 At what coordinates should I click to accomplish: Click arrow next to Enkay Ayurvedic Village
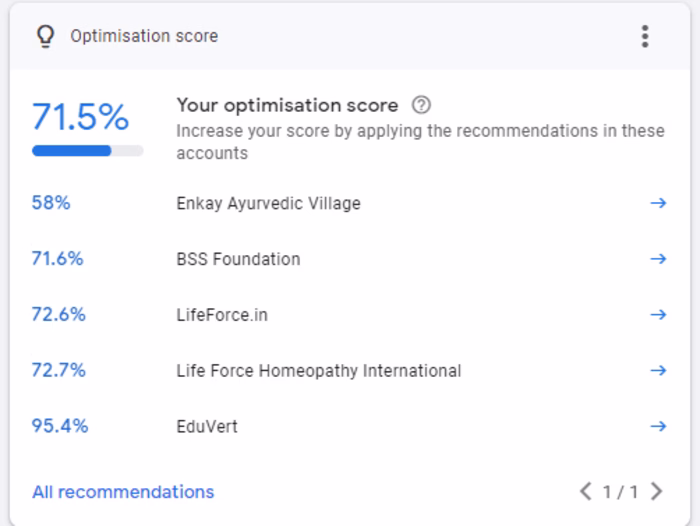(658, 203)
